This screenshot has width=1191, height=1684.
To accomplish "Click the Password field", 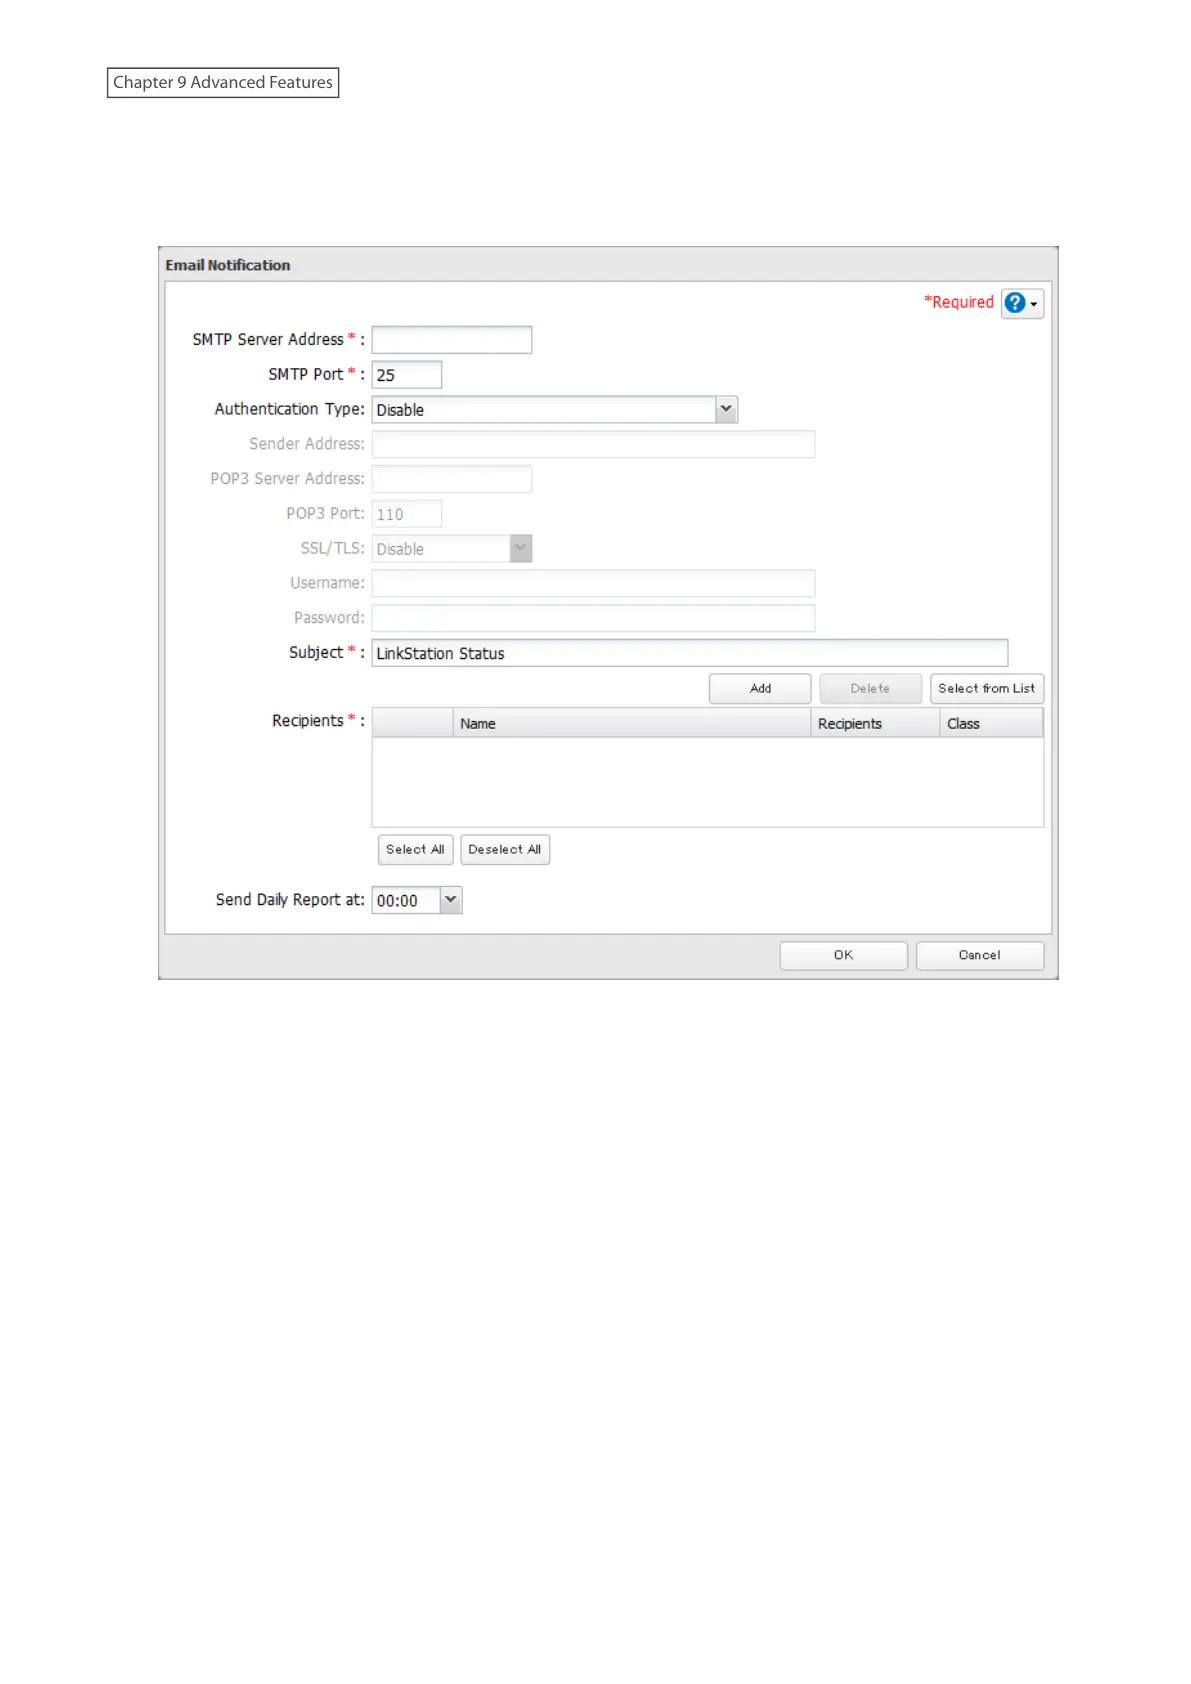I will point(593,618).
